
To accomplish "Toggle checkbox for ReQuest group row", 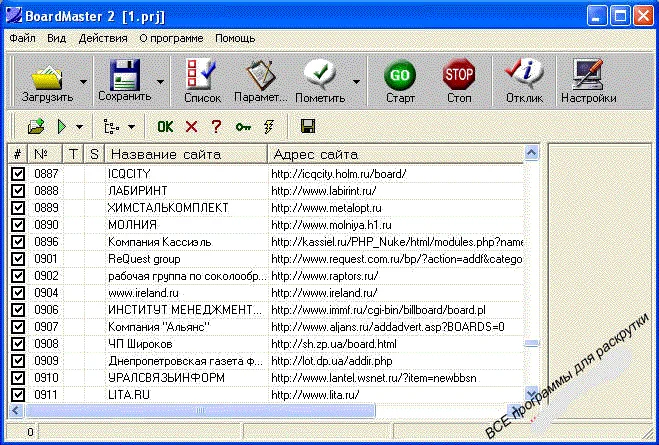I will pos(18,259).
